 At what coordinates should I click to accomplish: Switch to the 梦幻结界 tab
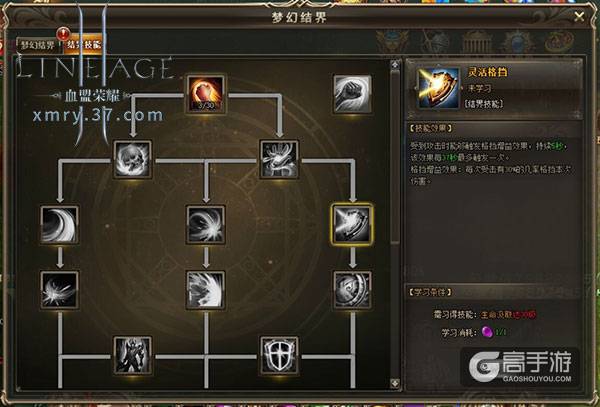point(38,45)
